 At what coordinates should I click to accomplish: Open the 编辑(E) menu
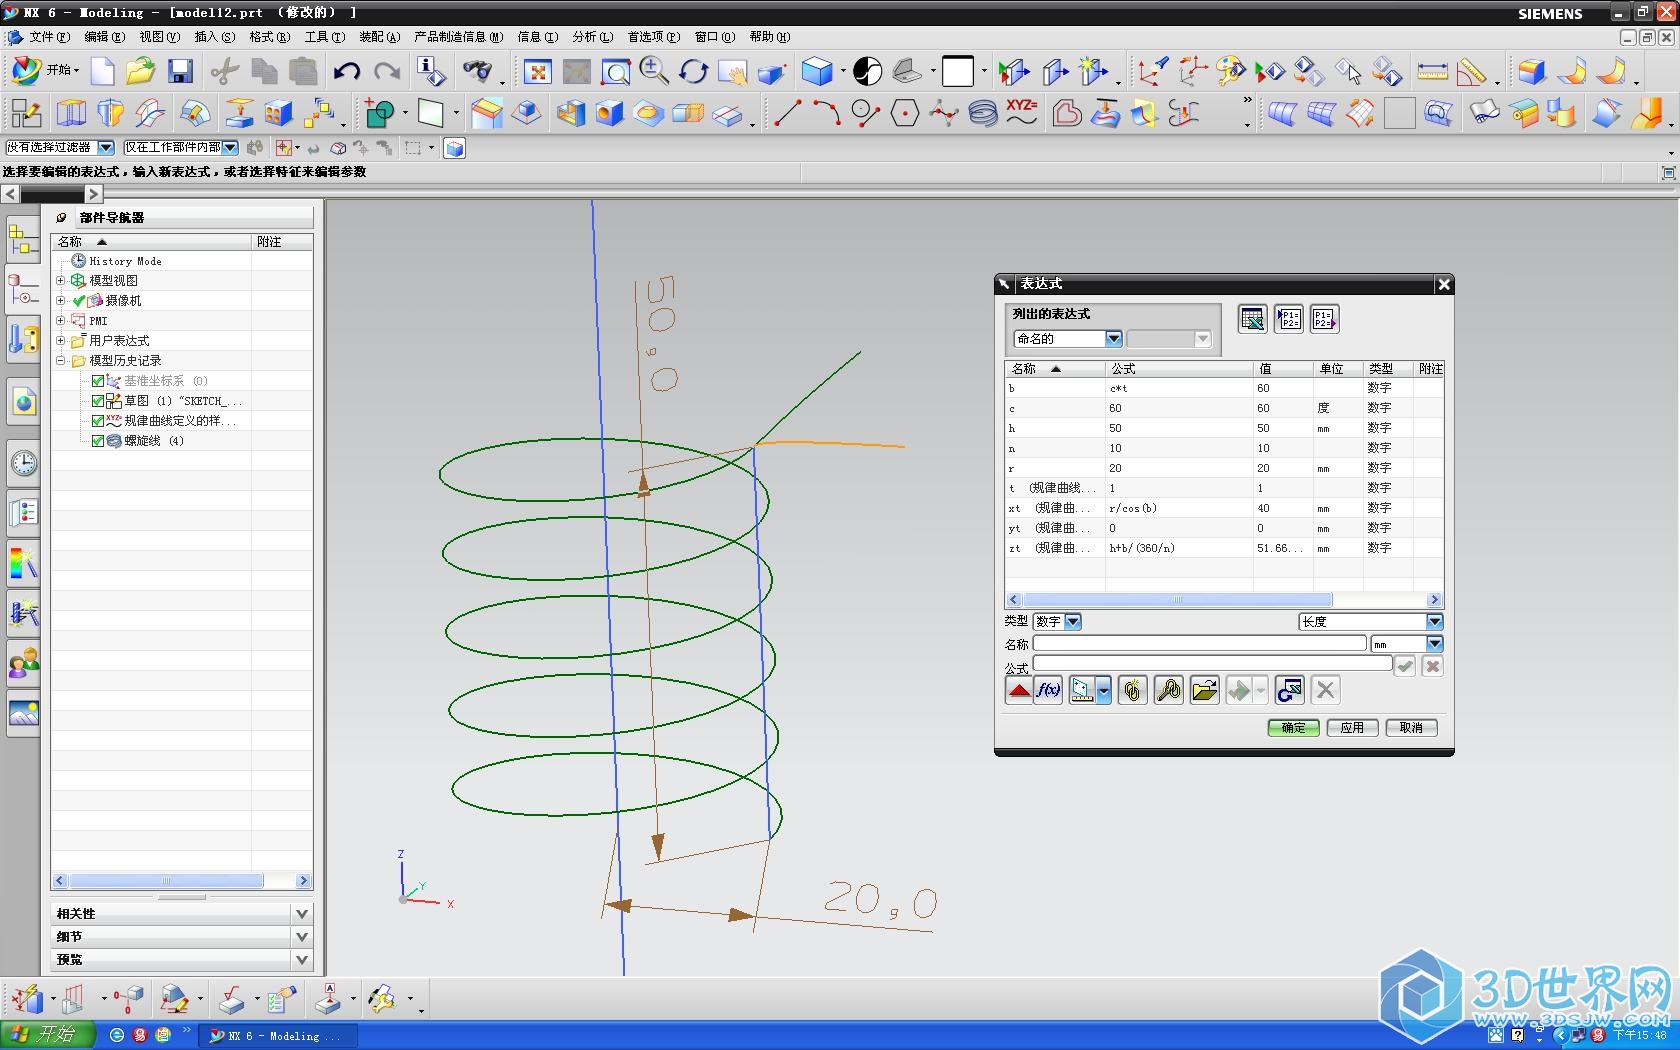[x=104, y=37]
